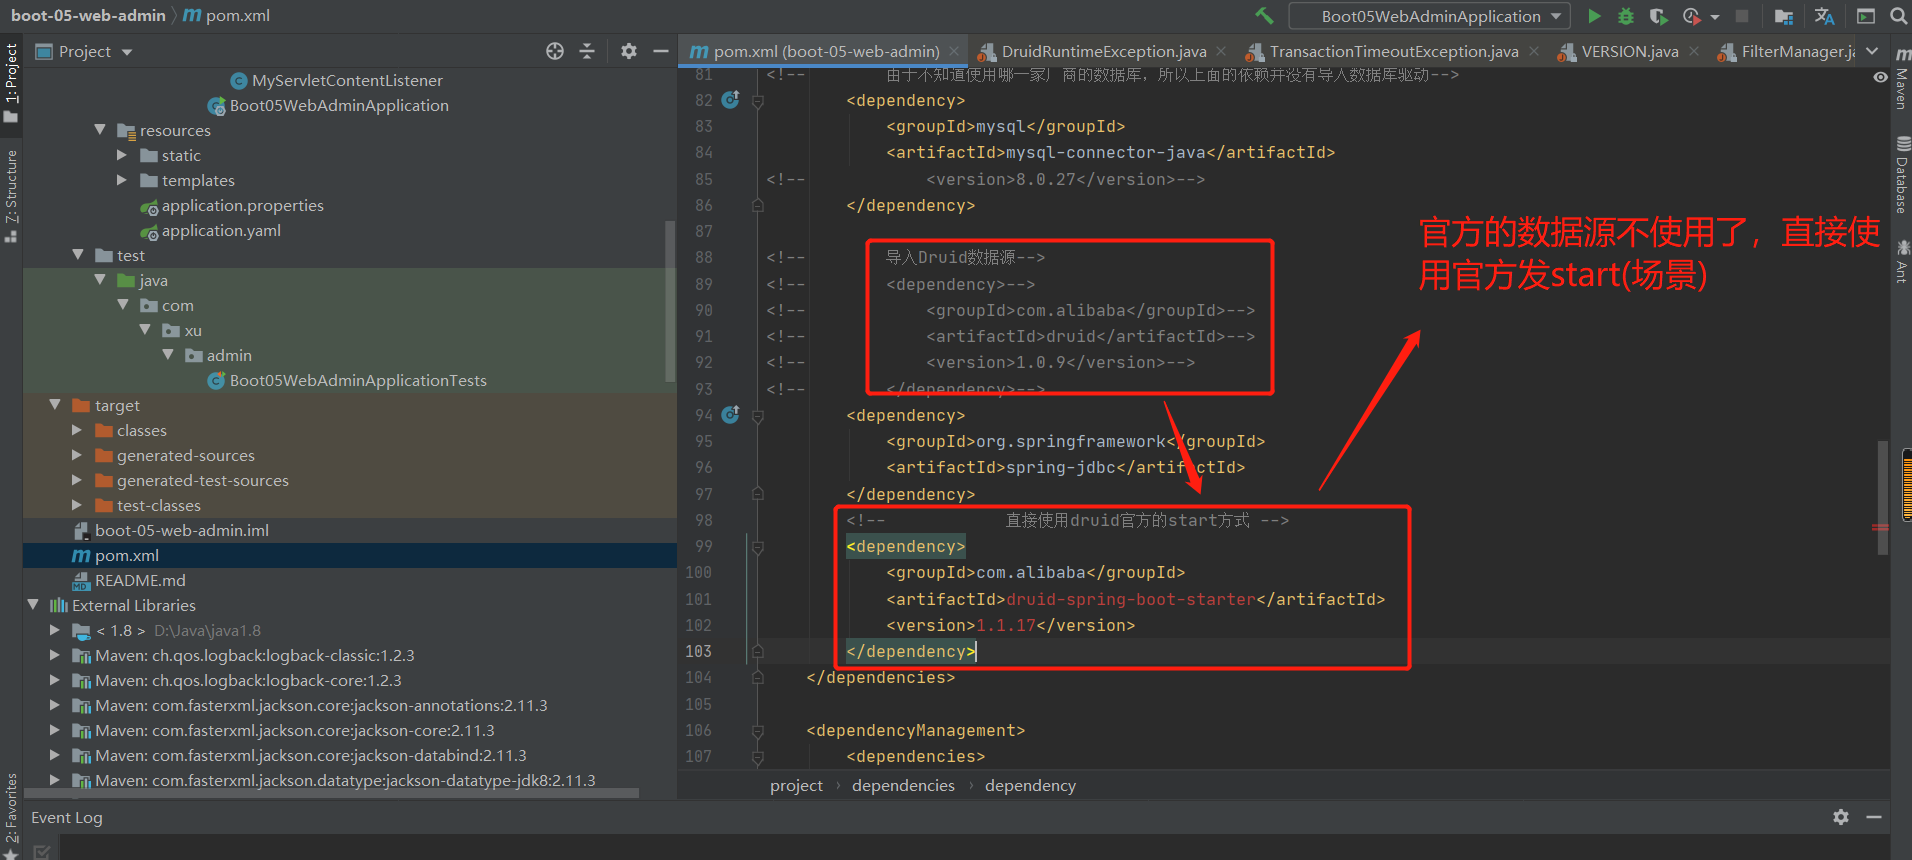Image resolution: width=1912 pixels, height=860 pixels.
Task: Collapse all in the Project panel toolbar
Action: coord(587,51)
